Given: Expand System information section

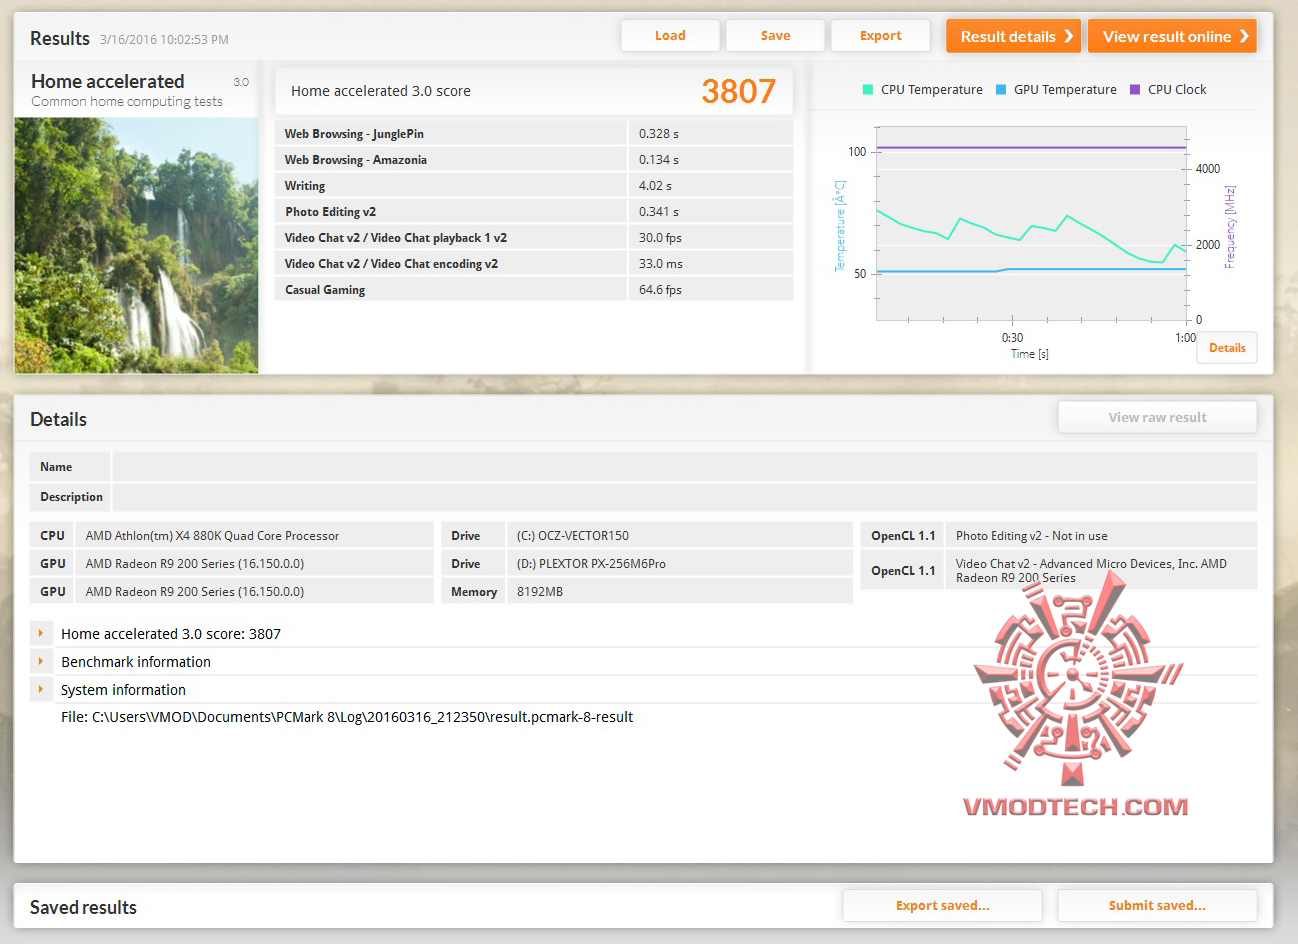Looking at the screenshot, I should pyautogui.click(x=41, y=689).
